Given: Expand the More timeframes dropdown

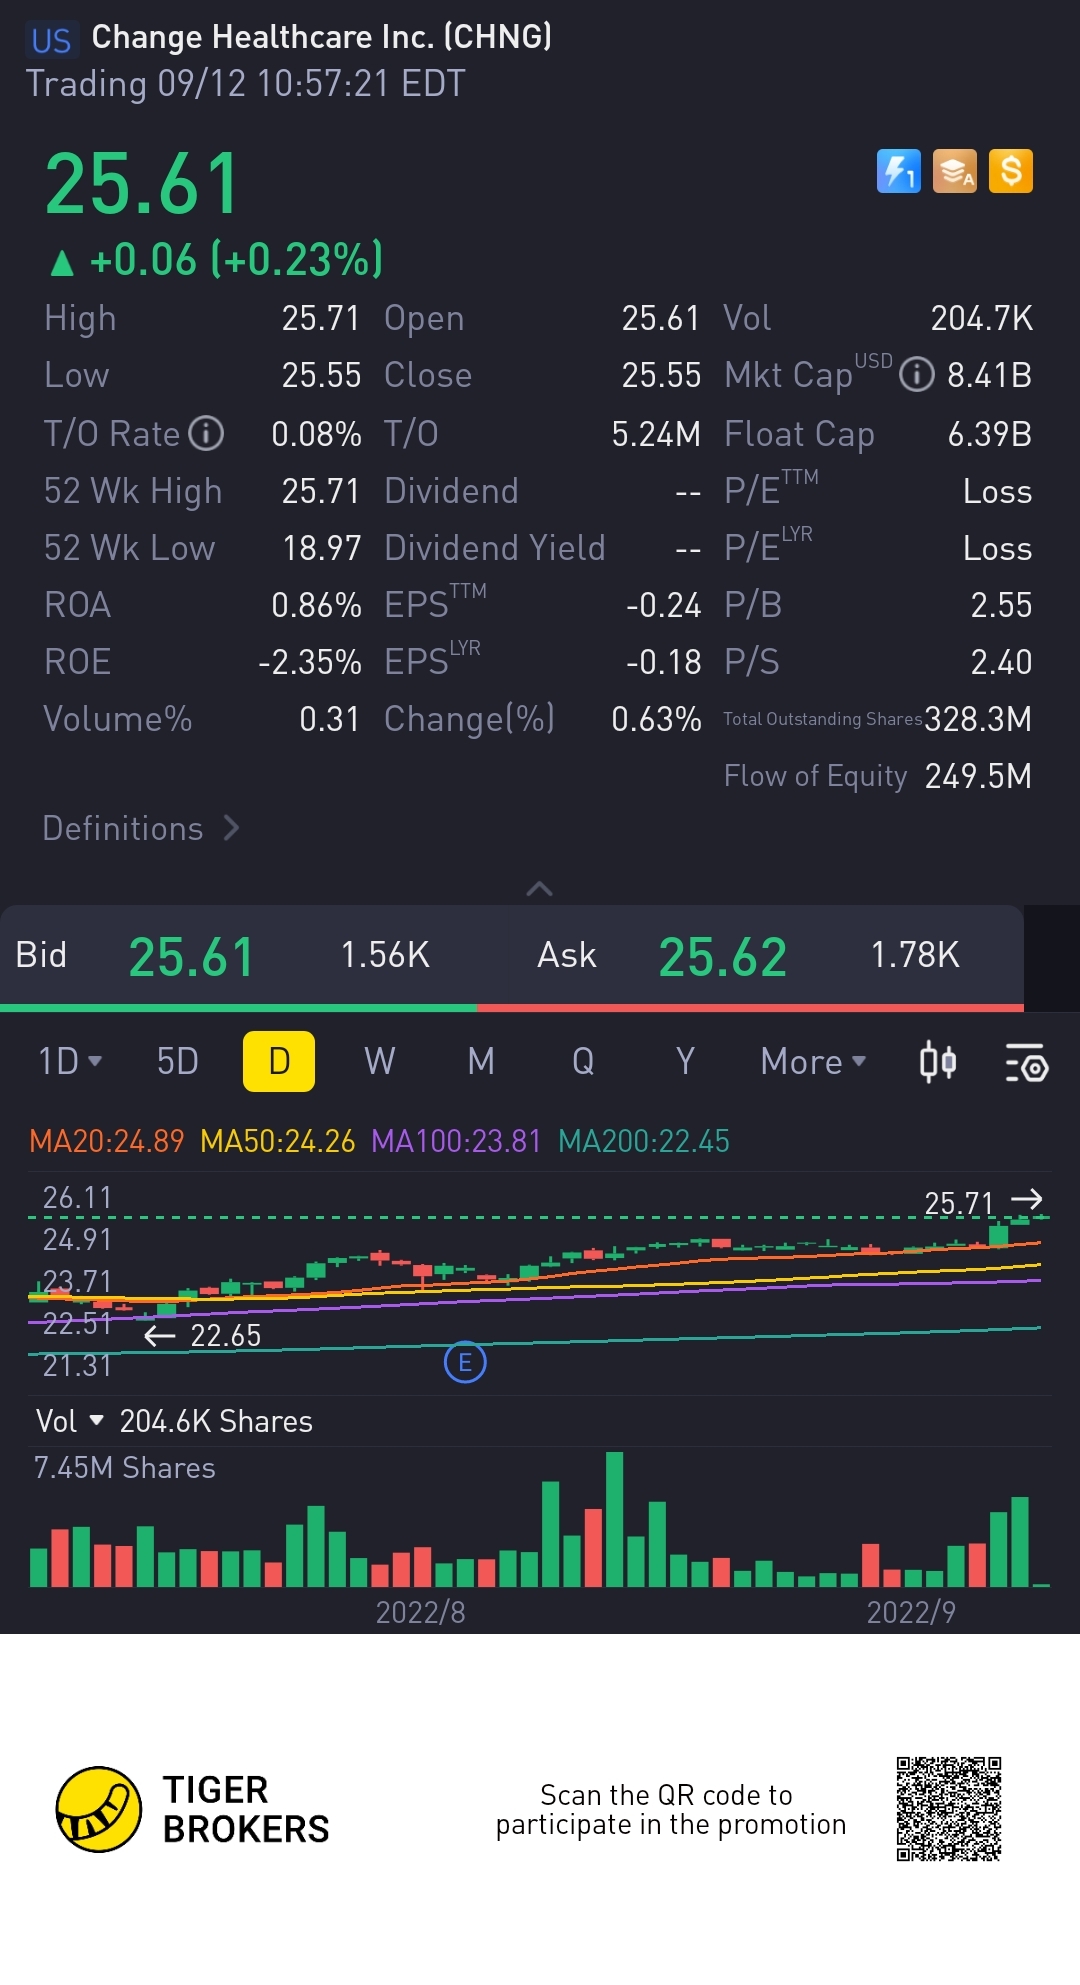Looking at the screenshot, I should tap(813, 1061).
